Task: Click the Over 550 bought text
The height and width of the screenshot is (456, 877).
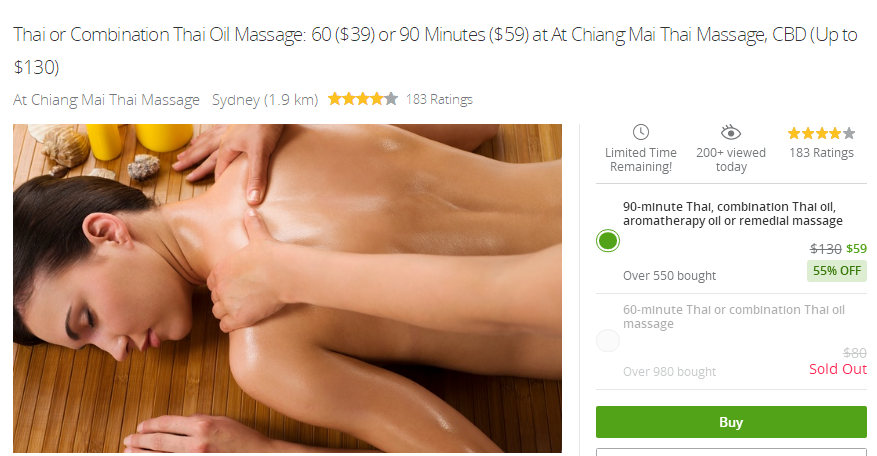Action: point(669,276)
